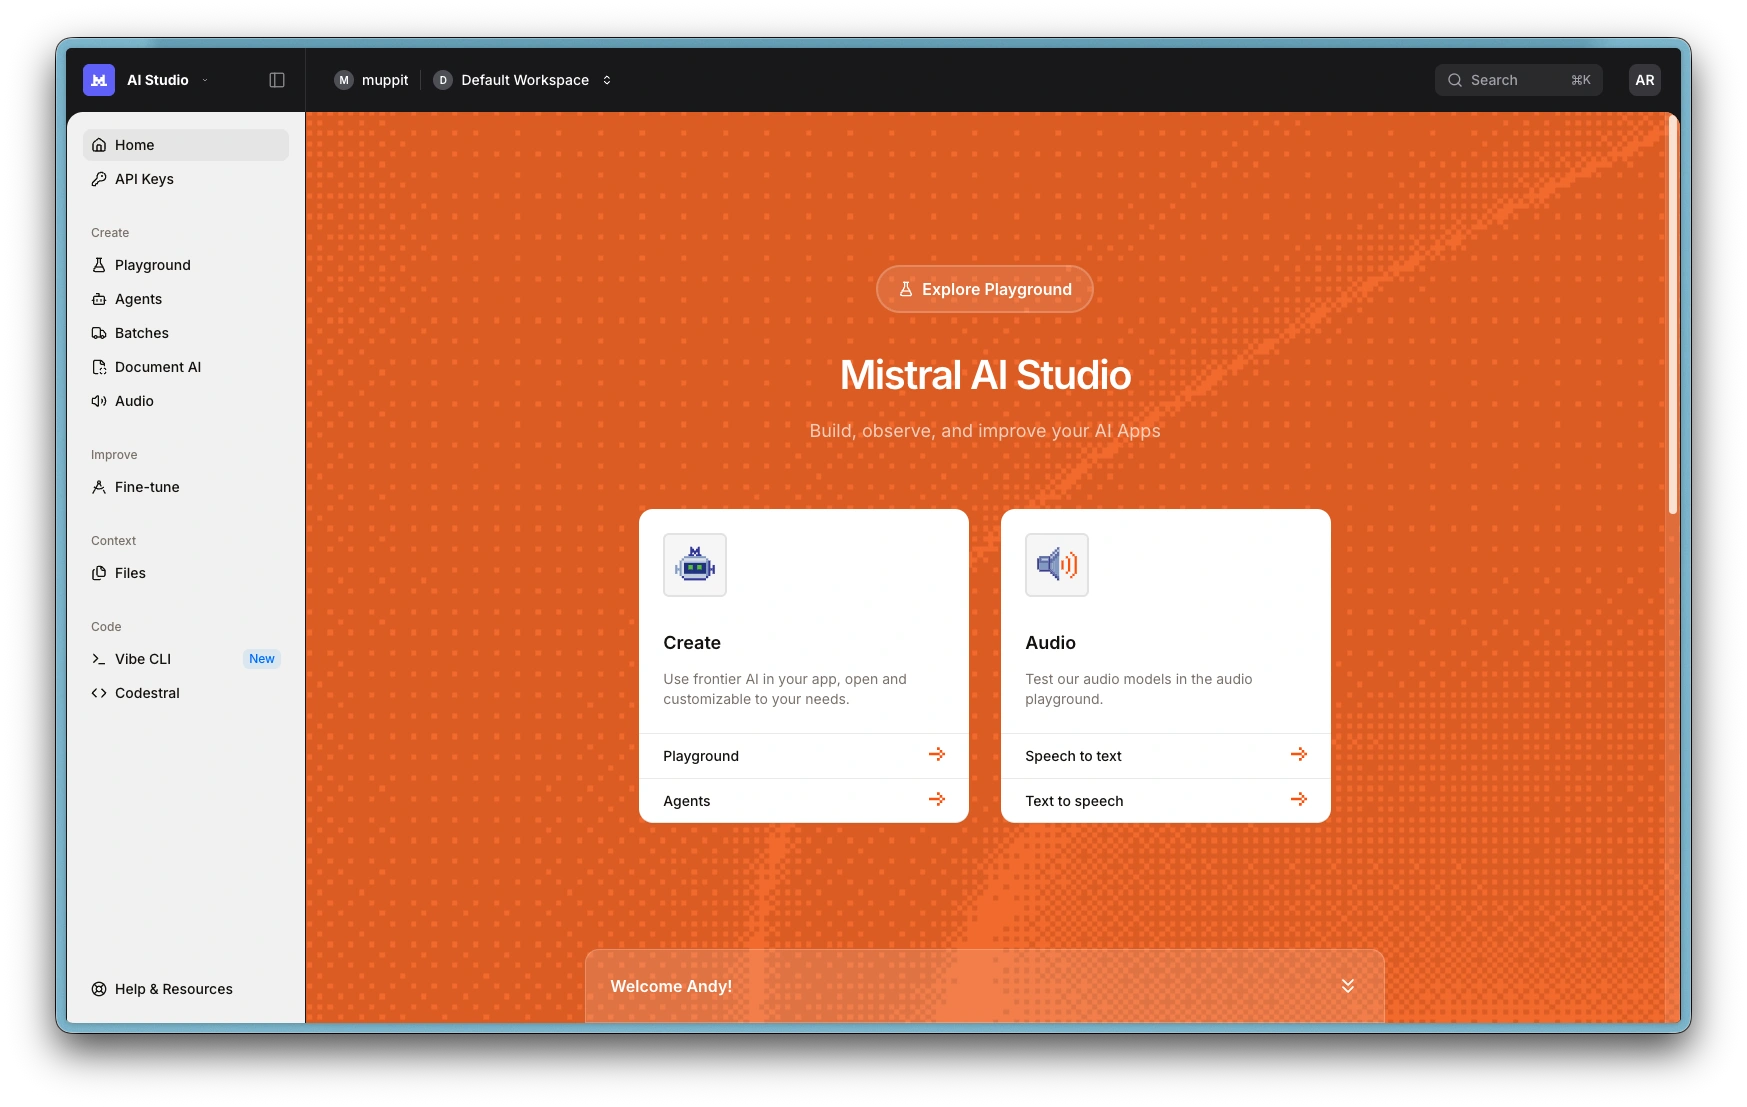Image resolution: width=1747 pixels, height=1107 pixels.
Task: Click the Text to speech arrow icon
Action: [1298, 800]
